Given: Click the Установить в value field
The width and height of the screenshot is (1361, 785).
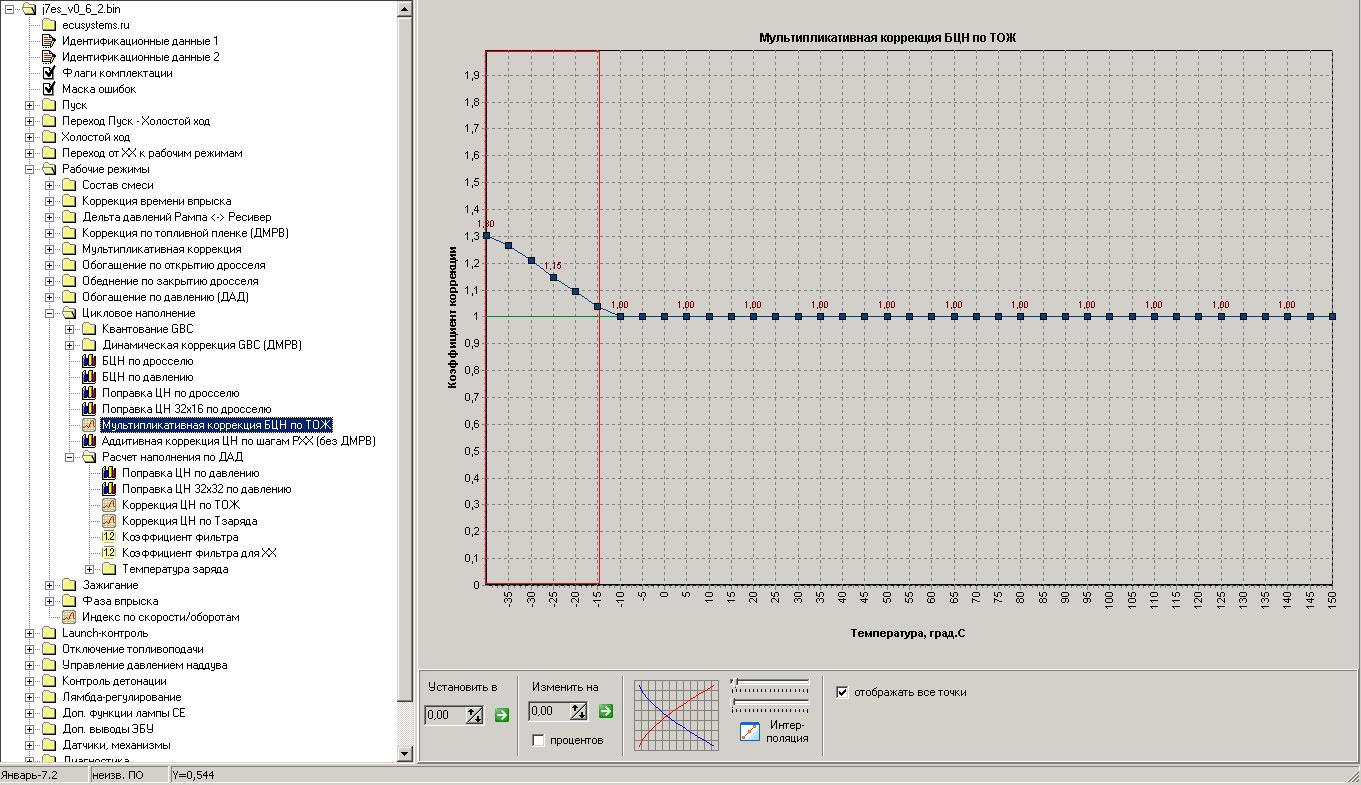Looking at the screenshot, I should [x=445, y=714].
